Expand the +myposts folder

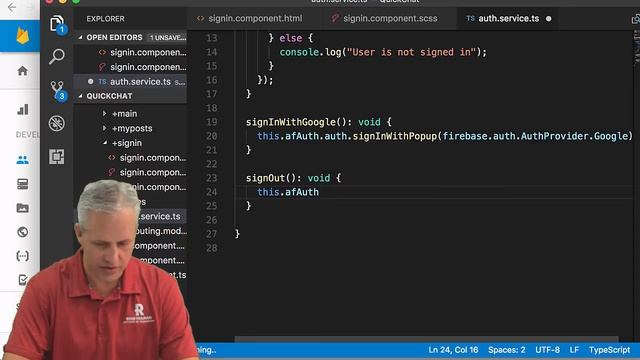coord(132,128)
